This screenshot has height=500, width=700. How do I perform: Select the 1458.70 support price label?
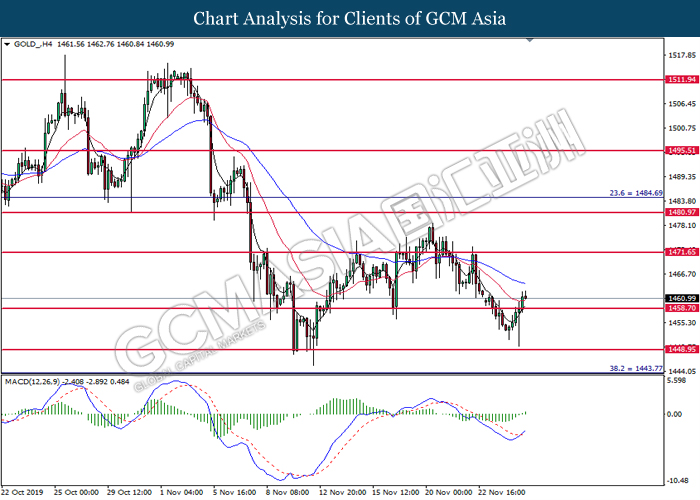(x=681, y=308)
